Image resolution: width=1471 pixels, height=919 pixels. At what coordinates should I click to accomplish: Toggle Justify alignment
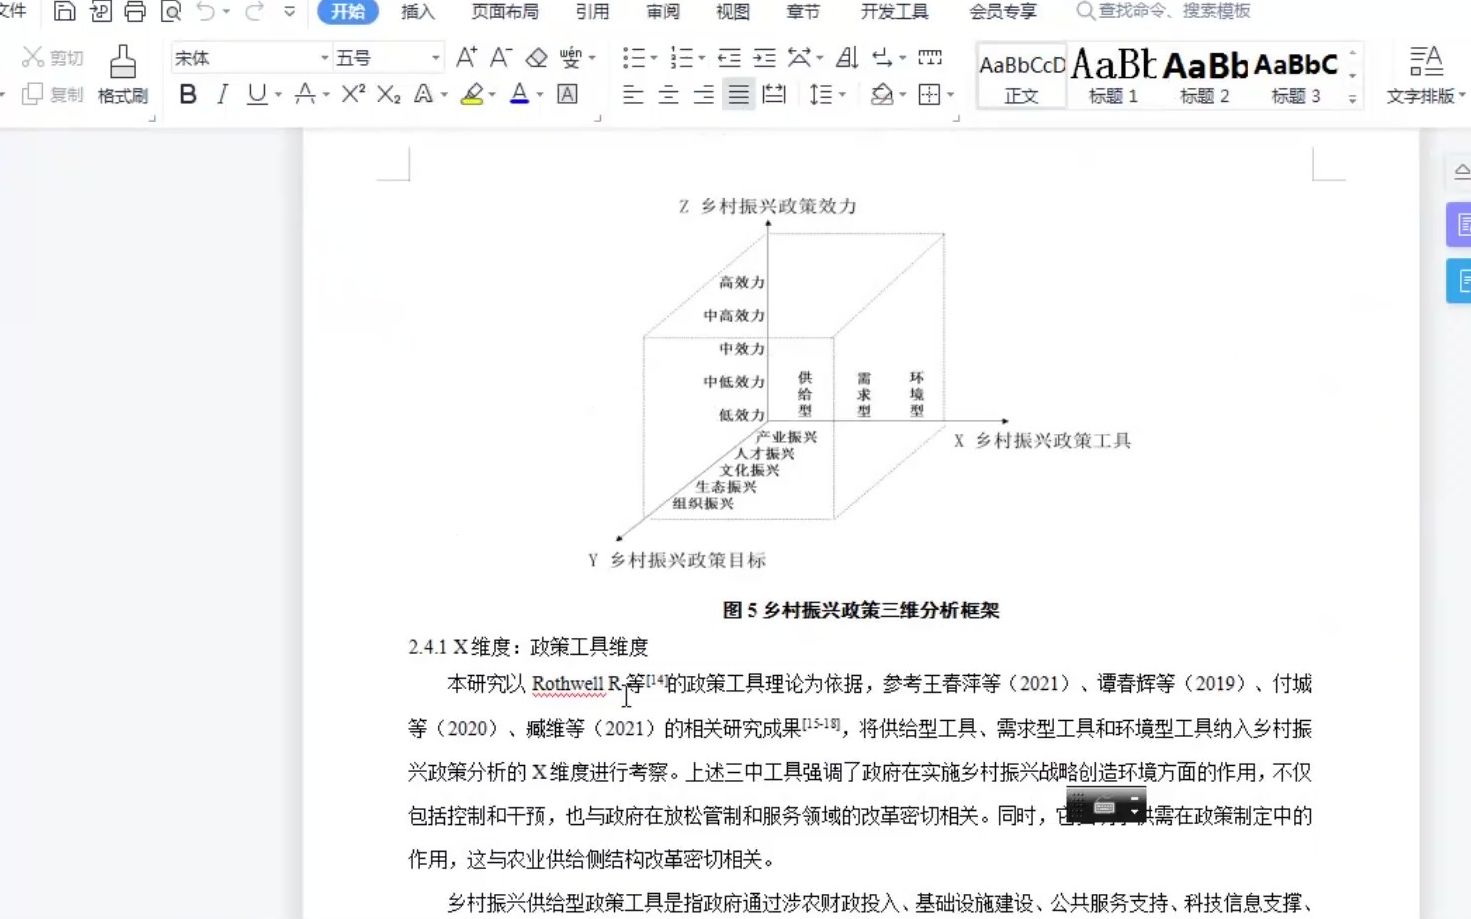[x=739, y=94]
